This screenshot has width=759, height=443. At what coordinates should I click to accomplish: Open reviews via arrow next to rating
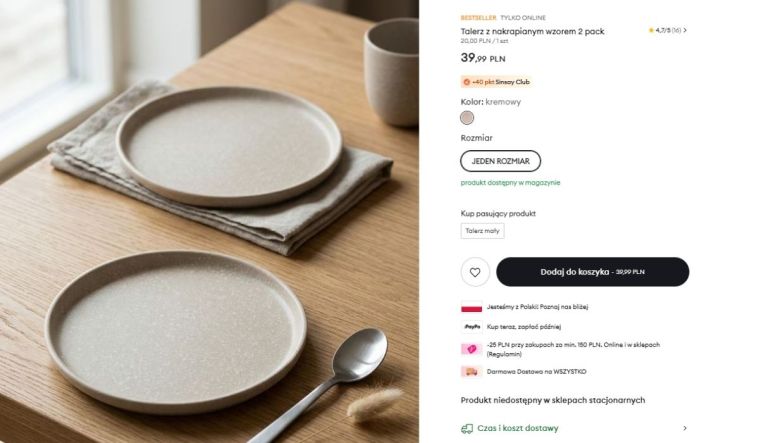(685, 31)
